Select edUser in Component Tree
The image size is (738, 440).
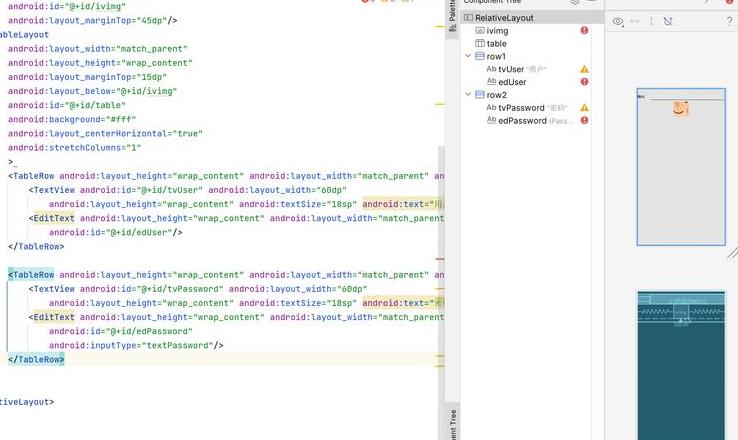(512, 82)
